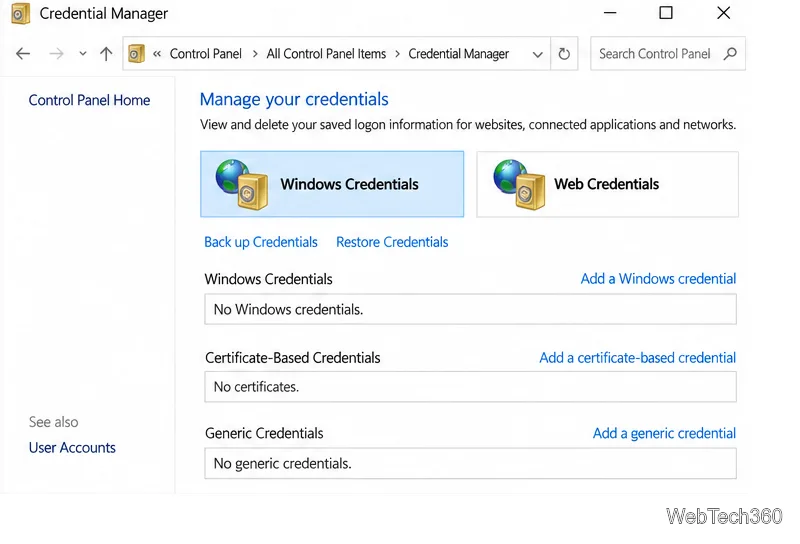The width and height of the screenshot is (800, 544).
Task: Click the Web Credentials globe vault icon
Action: pyautogui.click(x=519, y=184)
